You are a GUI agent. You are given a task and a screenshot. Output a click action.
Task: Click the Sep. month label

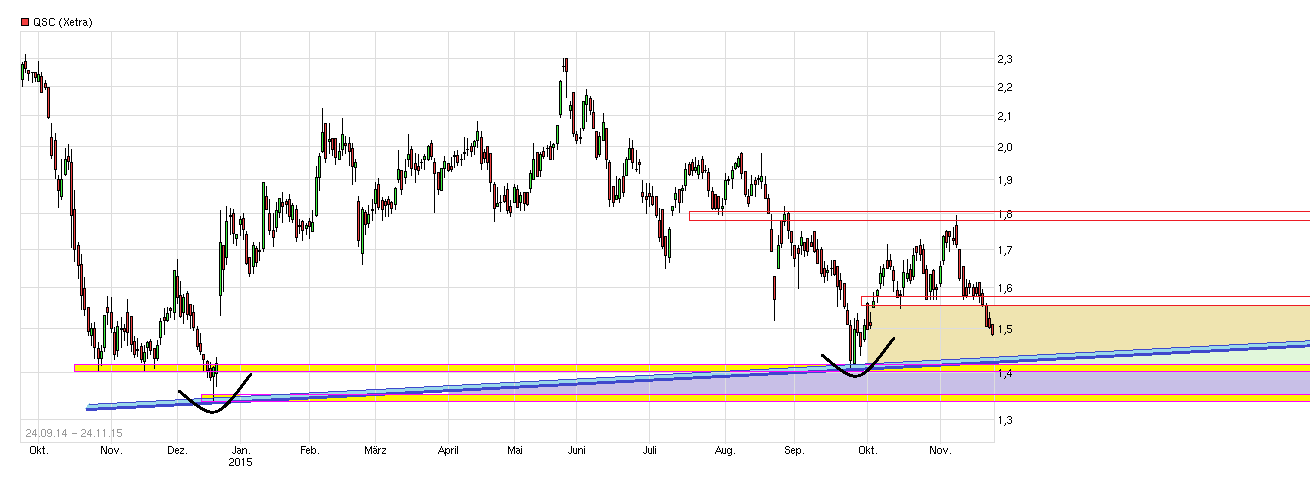tap(795, 451)
